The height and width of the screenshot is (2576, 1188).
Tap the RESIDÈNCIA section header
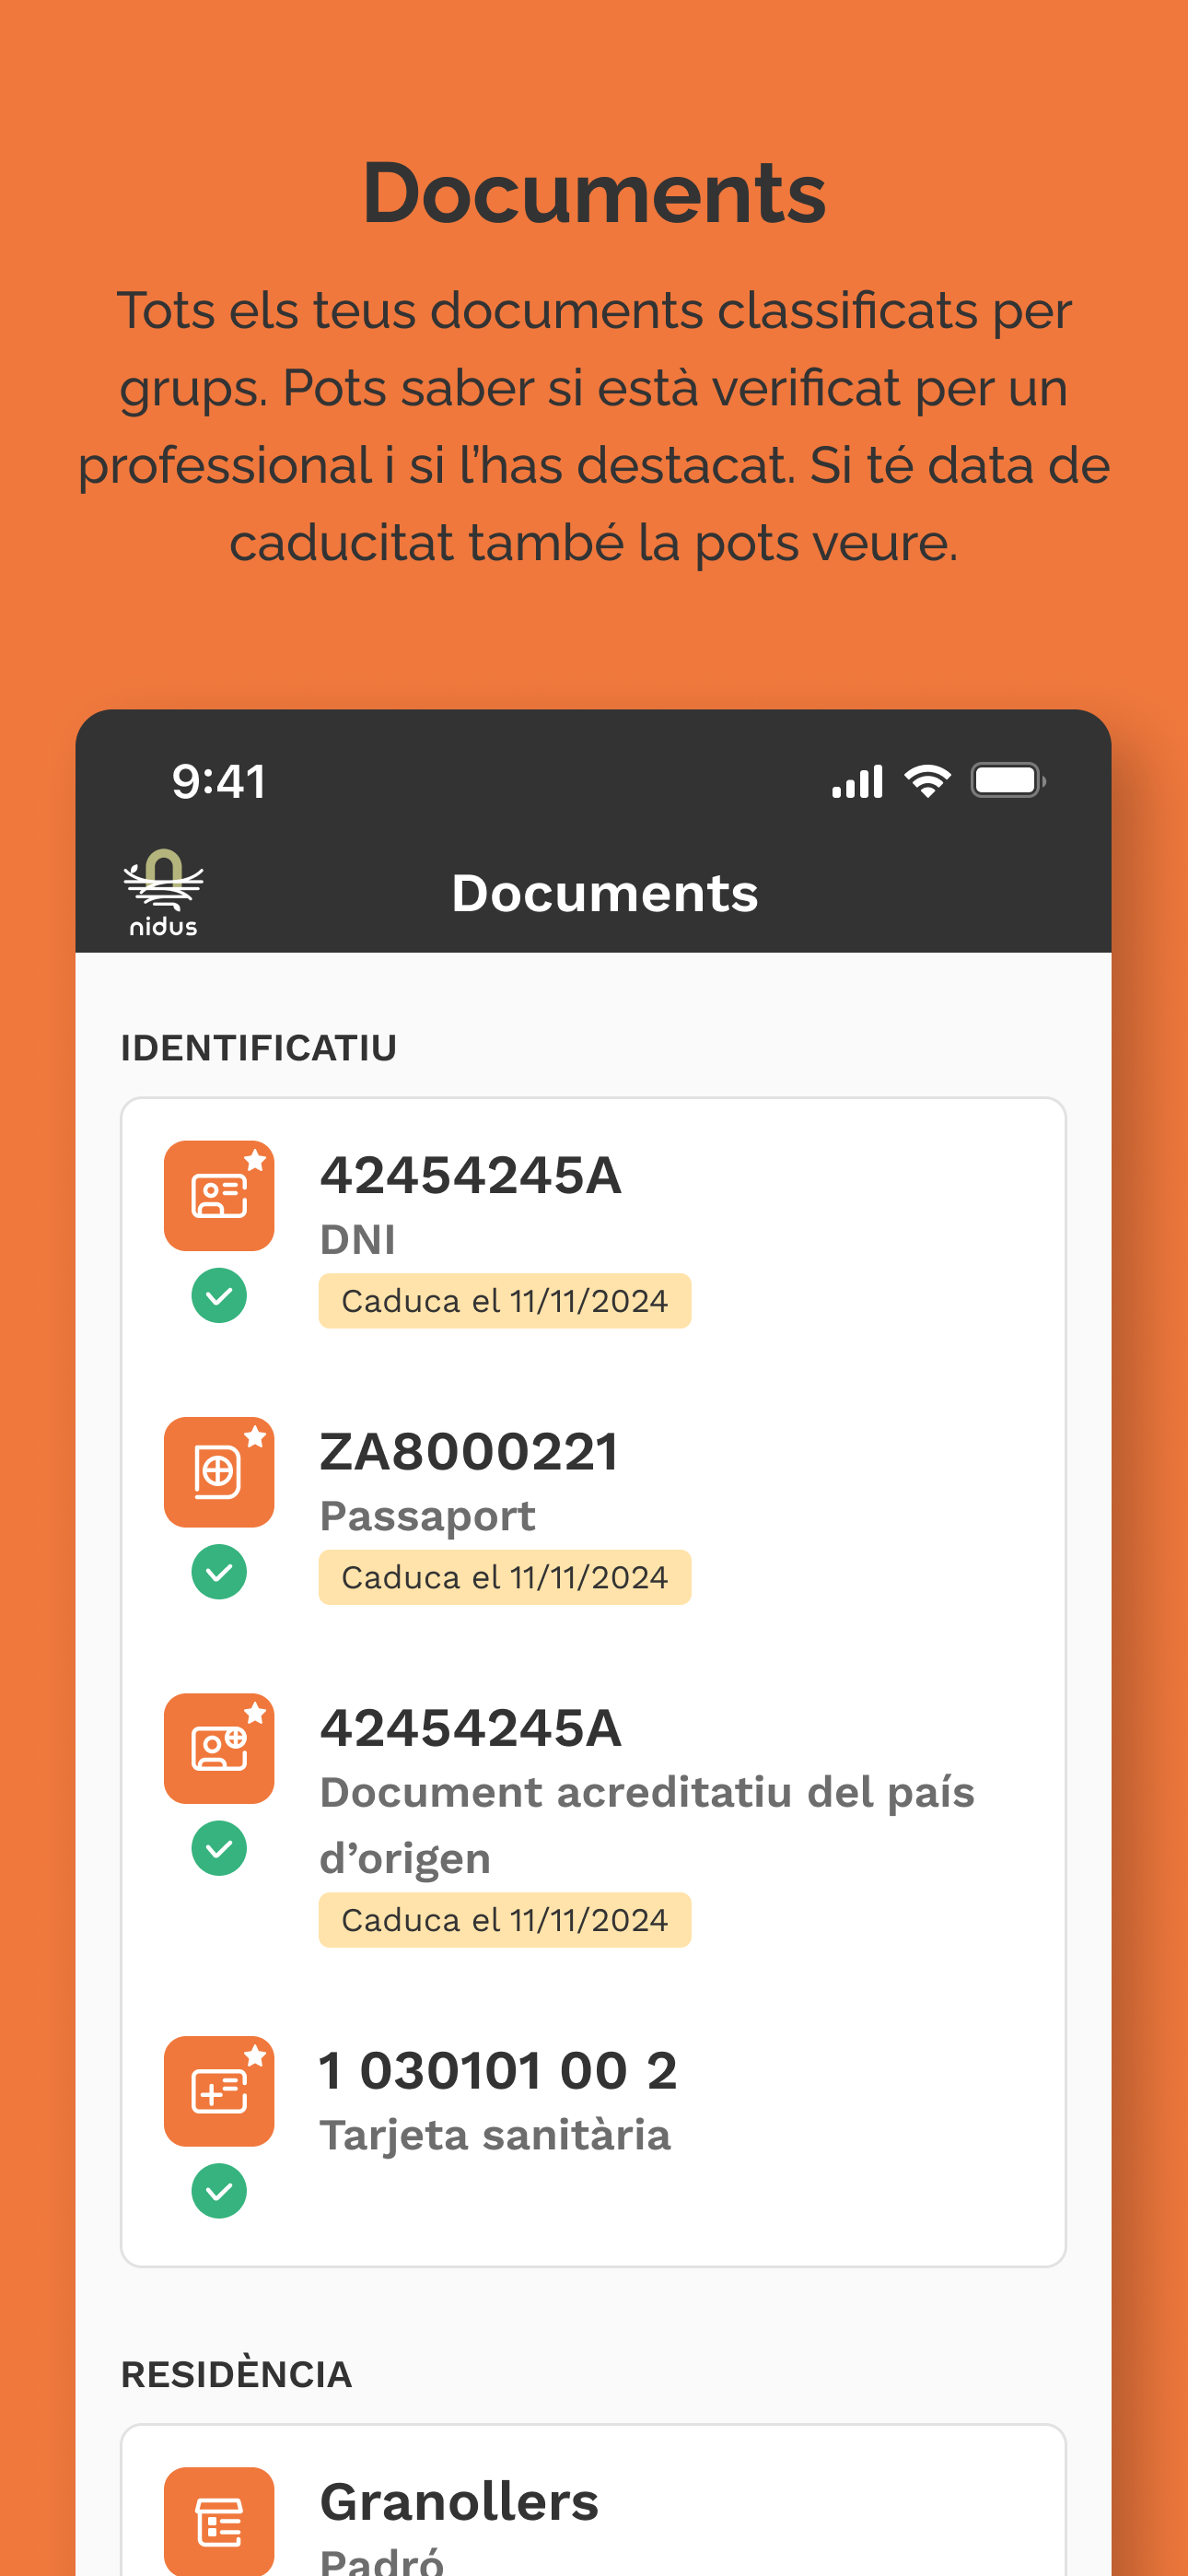pos(236,2374)
